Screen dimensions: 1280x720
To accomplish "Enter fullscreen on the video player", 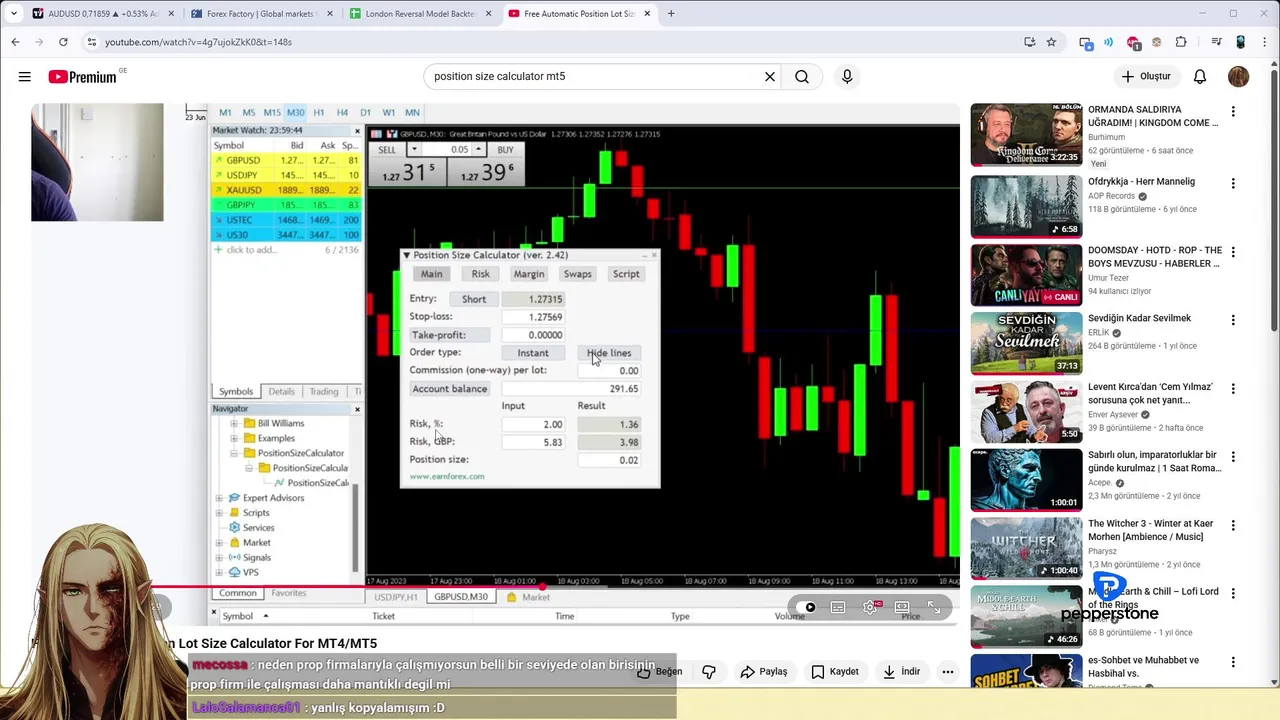I will pos(933,607).
